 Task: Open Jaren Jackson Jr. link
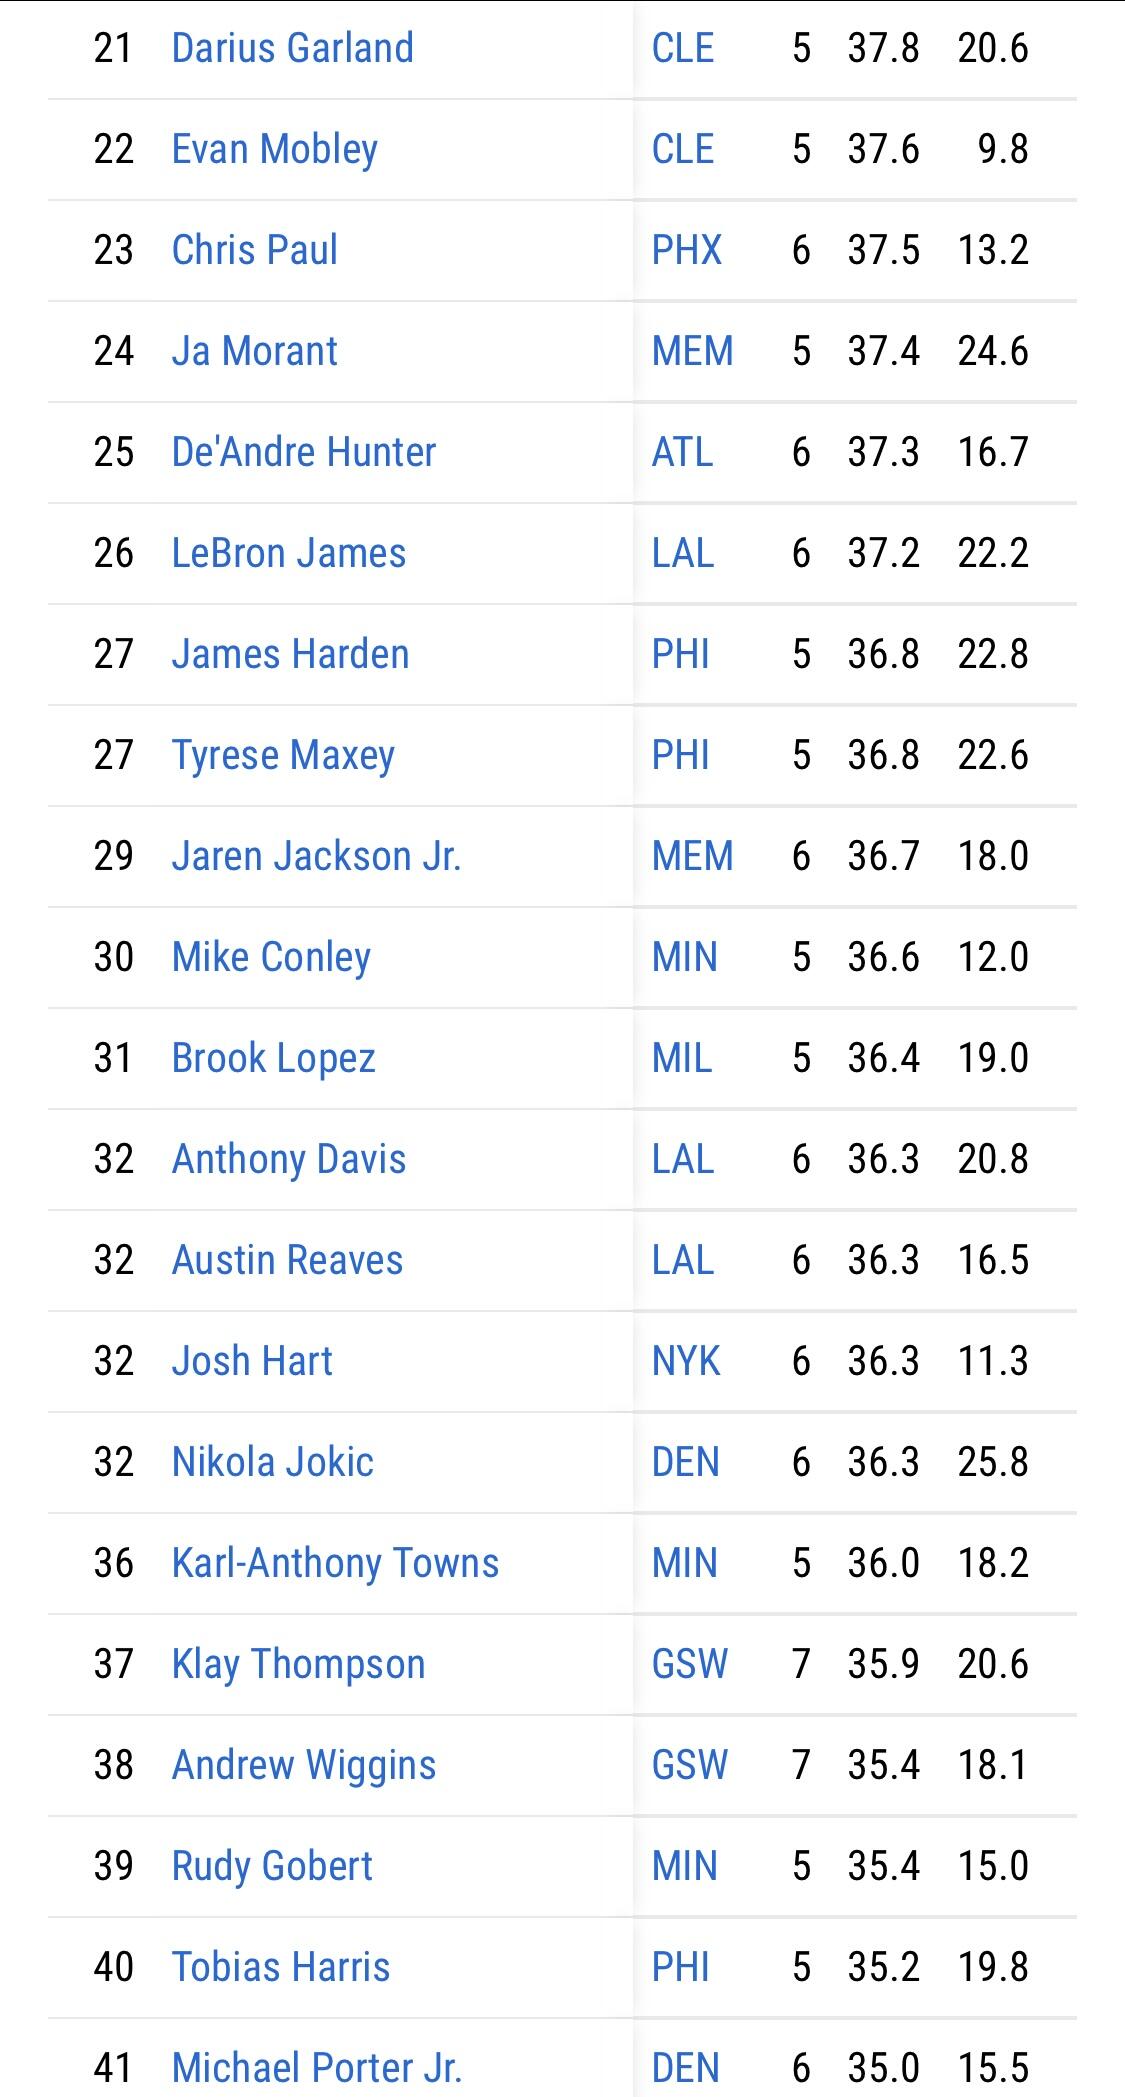pyautogui.click(x=316, y=856)
